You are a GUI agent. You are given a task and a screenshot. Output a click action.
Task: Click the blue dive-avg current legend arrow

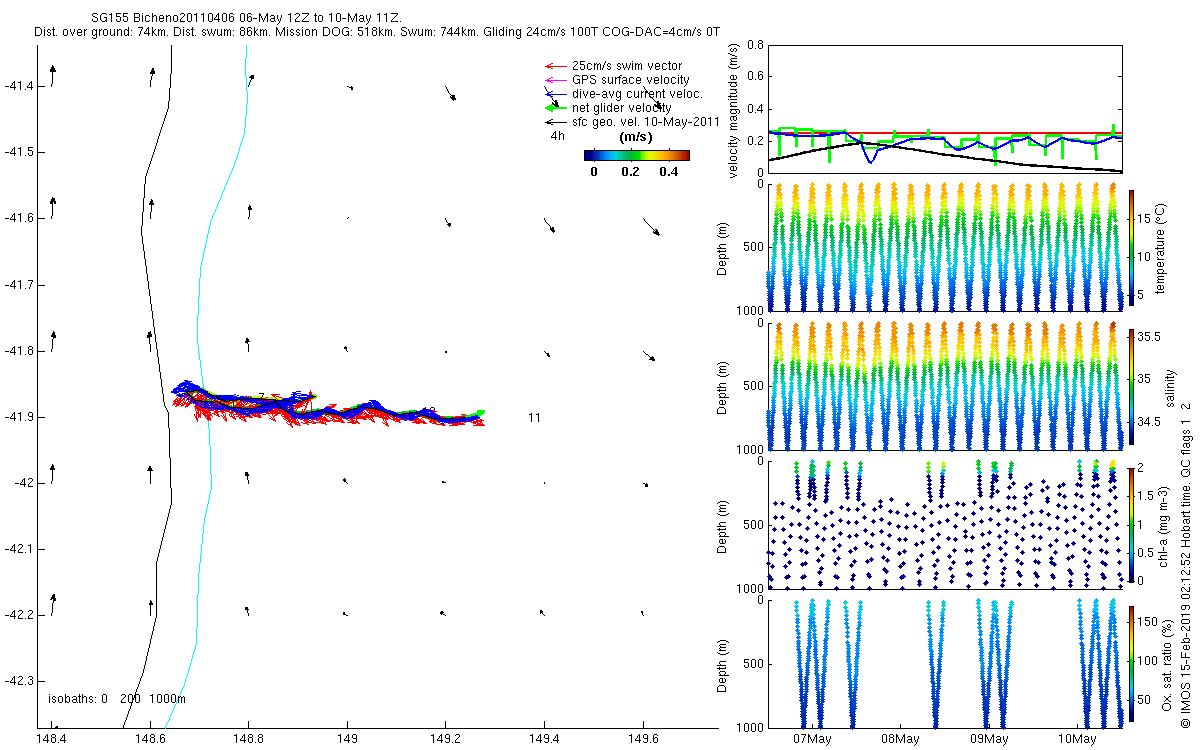554,93
